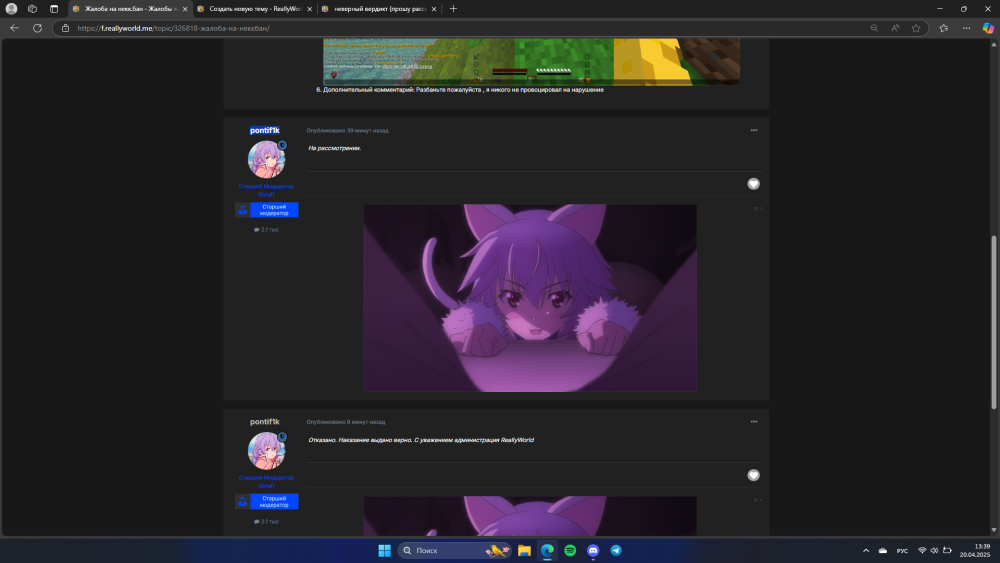The width and height of the screenshot is (1000, 563).
Task: Switch to 'неверный вердикт' tab
Action: click(x=377, y=9)
